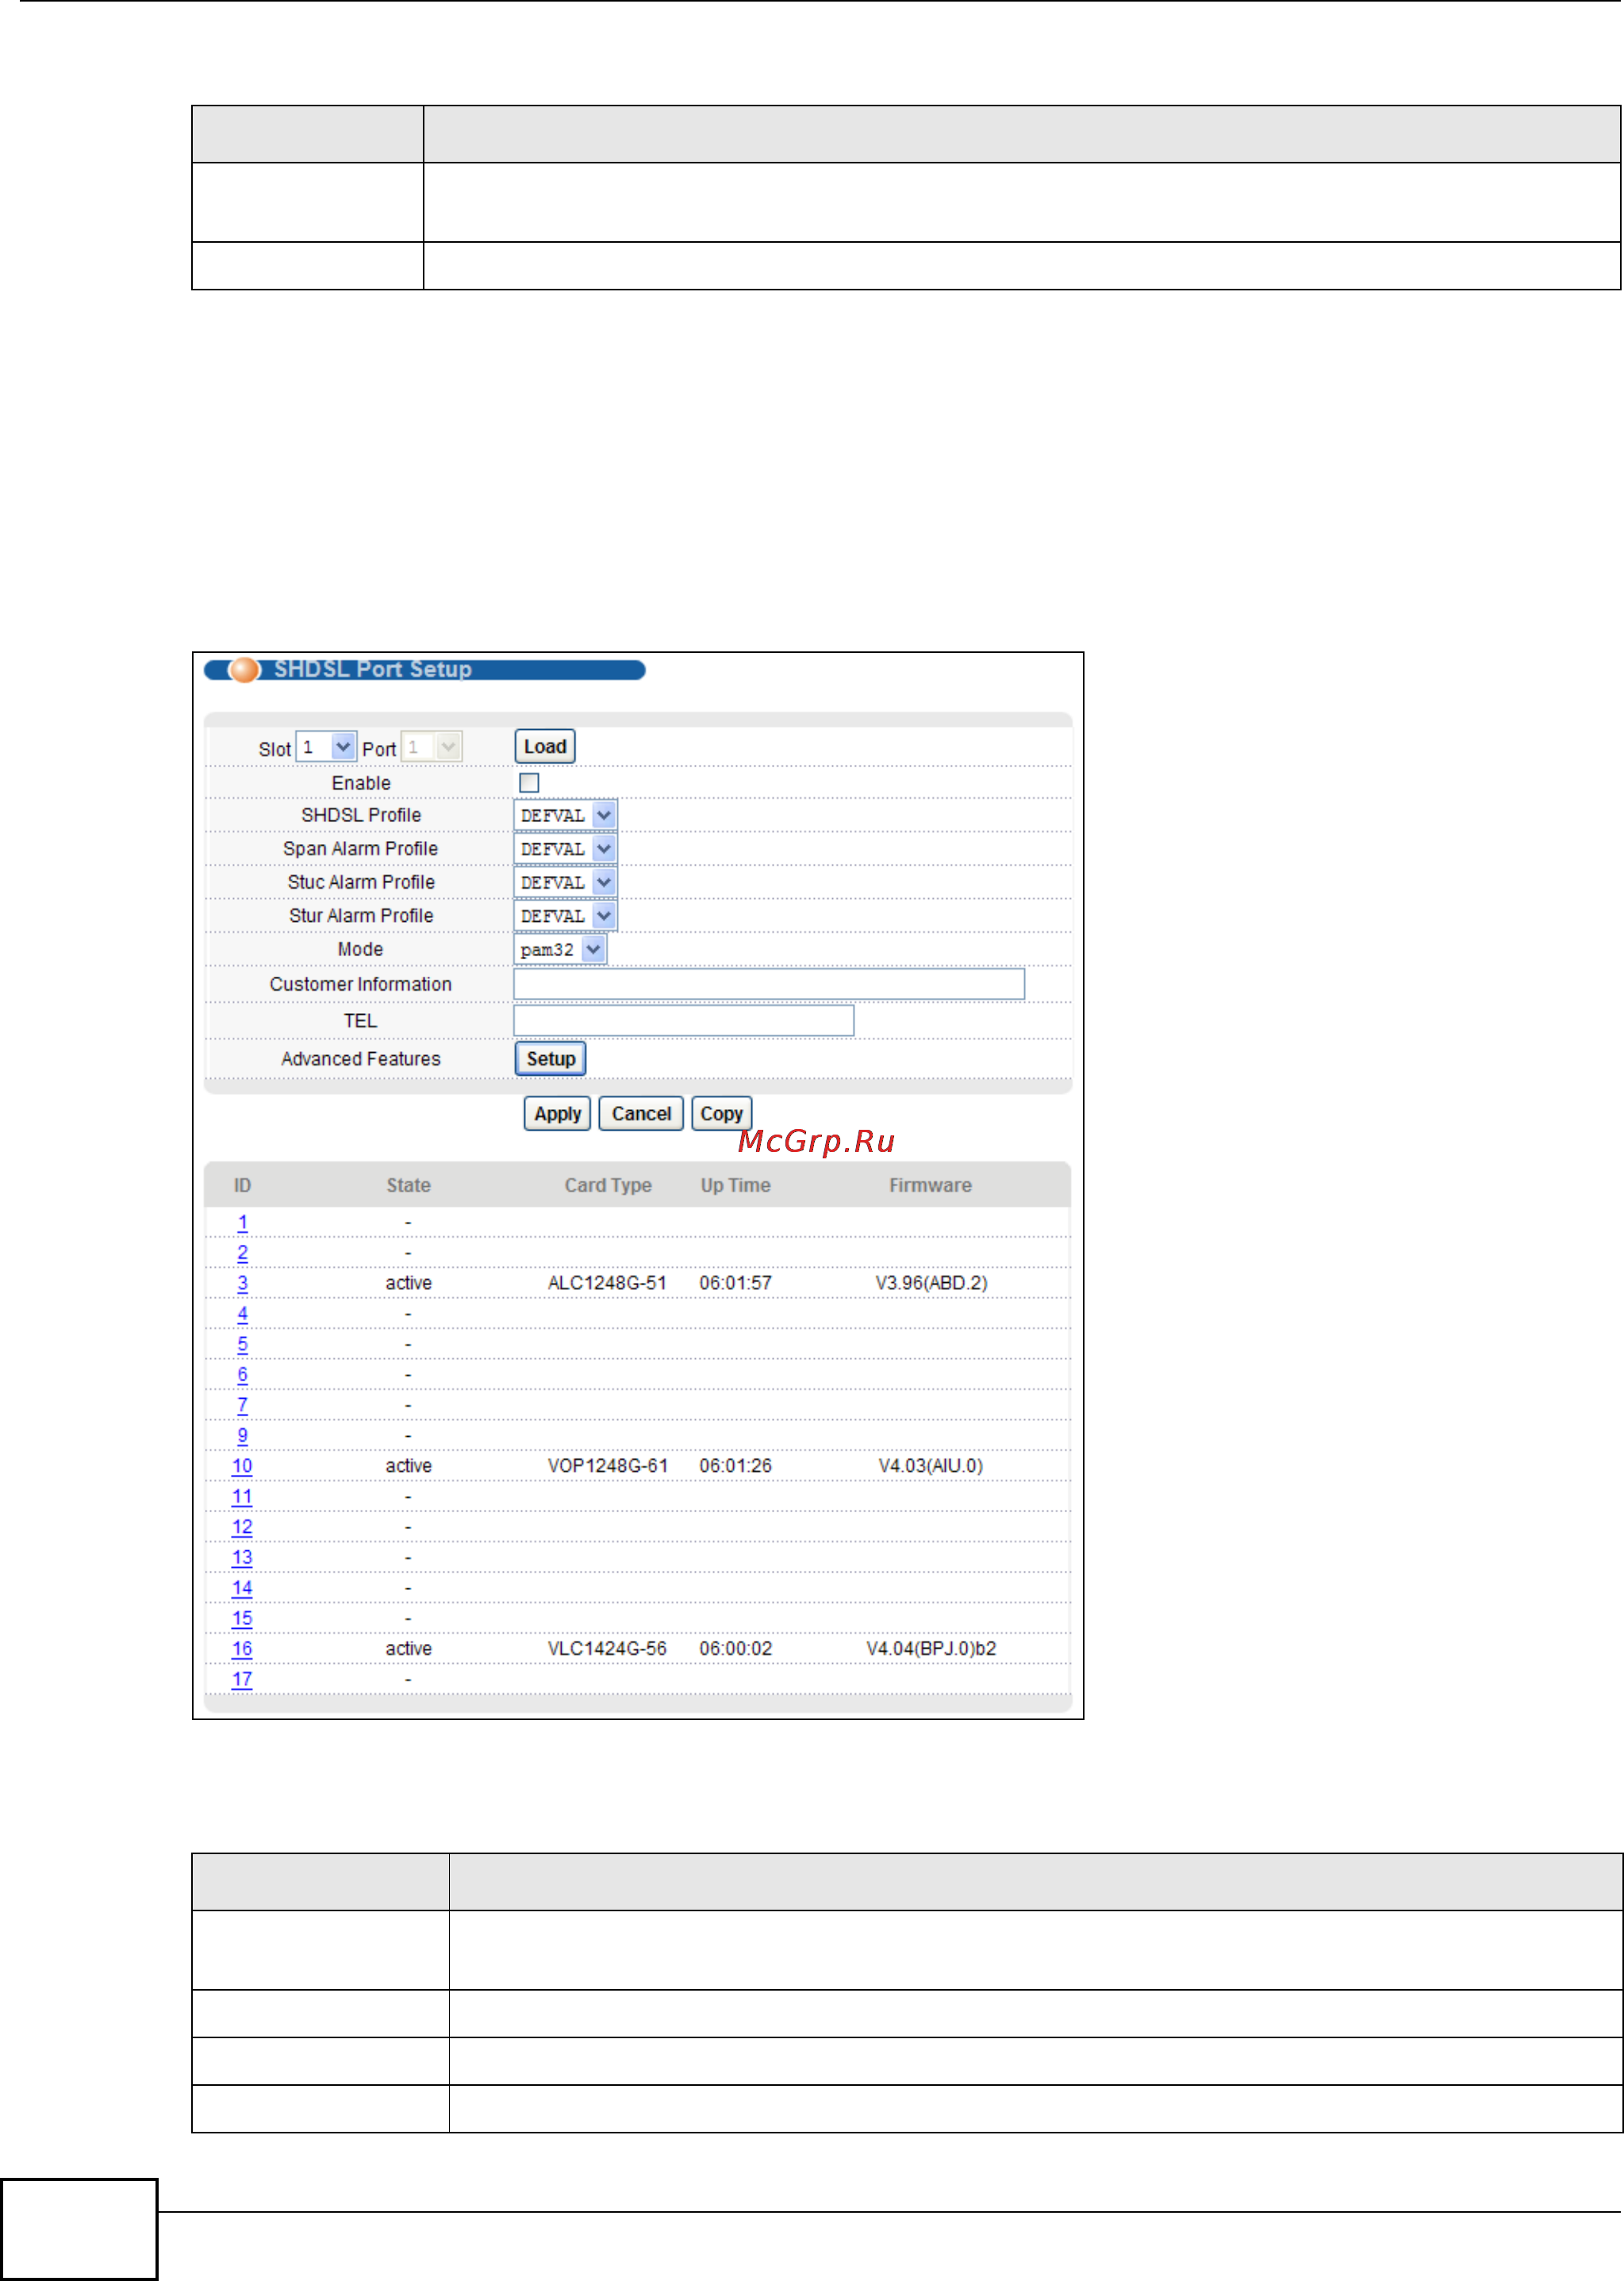Click the Copy button

point(721,1114)
